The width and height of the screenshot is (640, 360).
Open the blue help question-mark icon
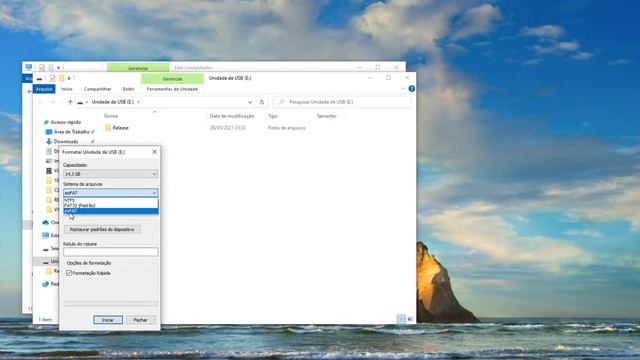click(x=411, y=89)
